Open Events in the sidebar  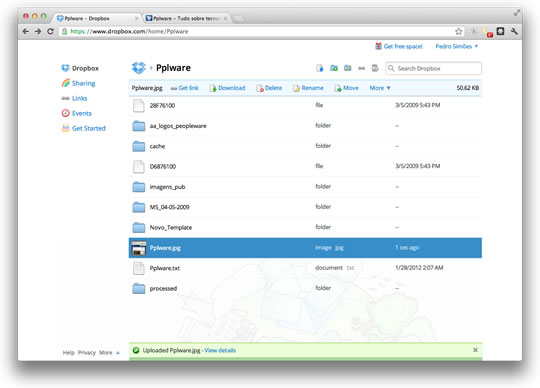pyautogui.click(x=76, y=113)
